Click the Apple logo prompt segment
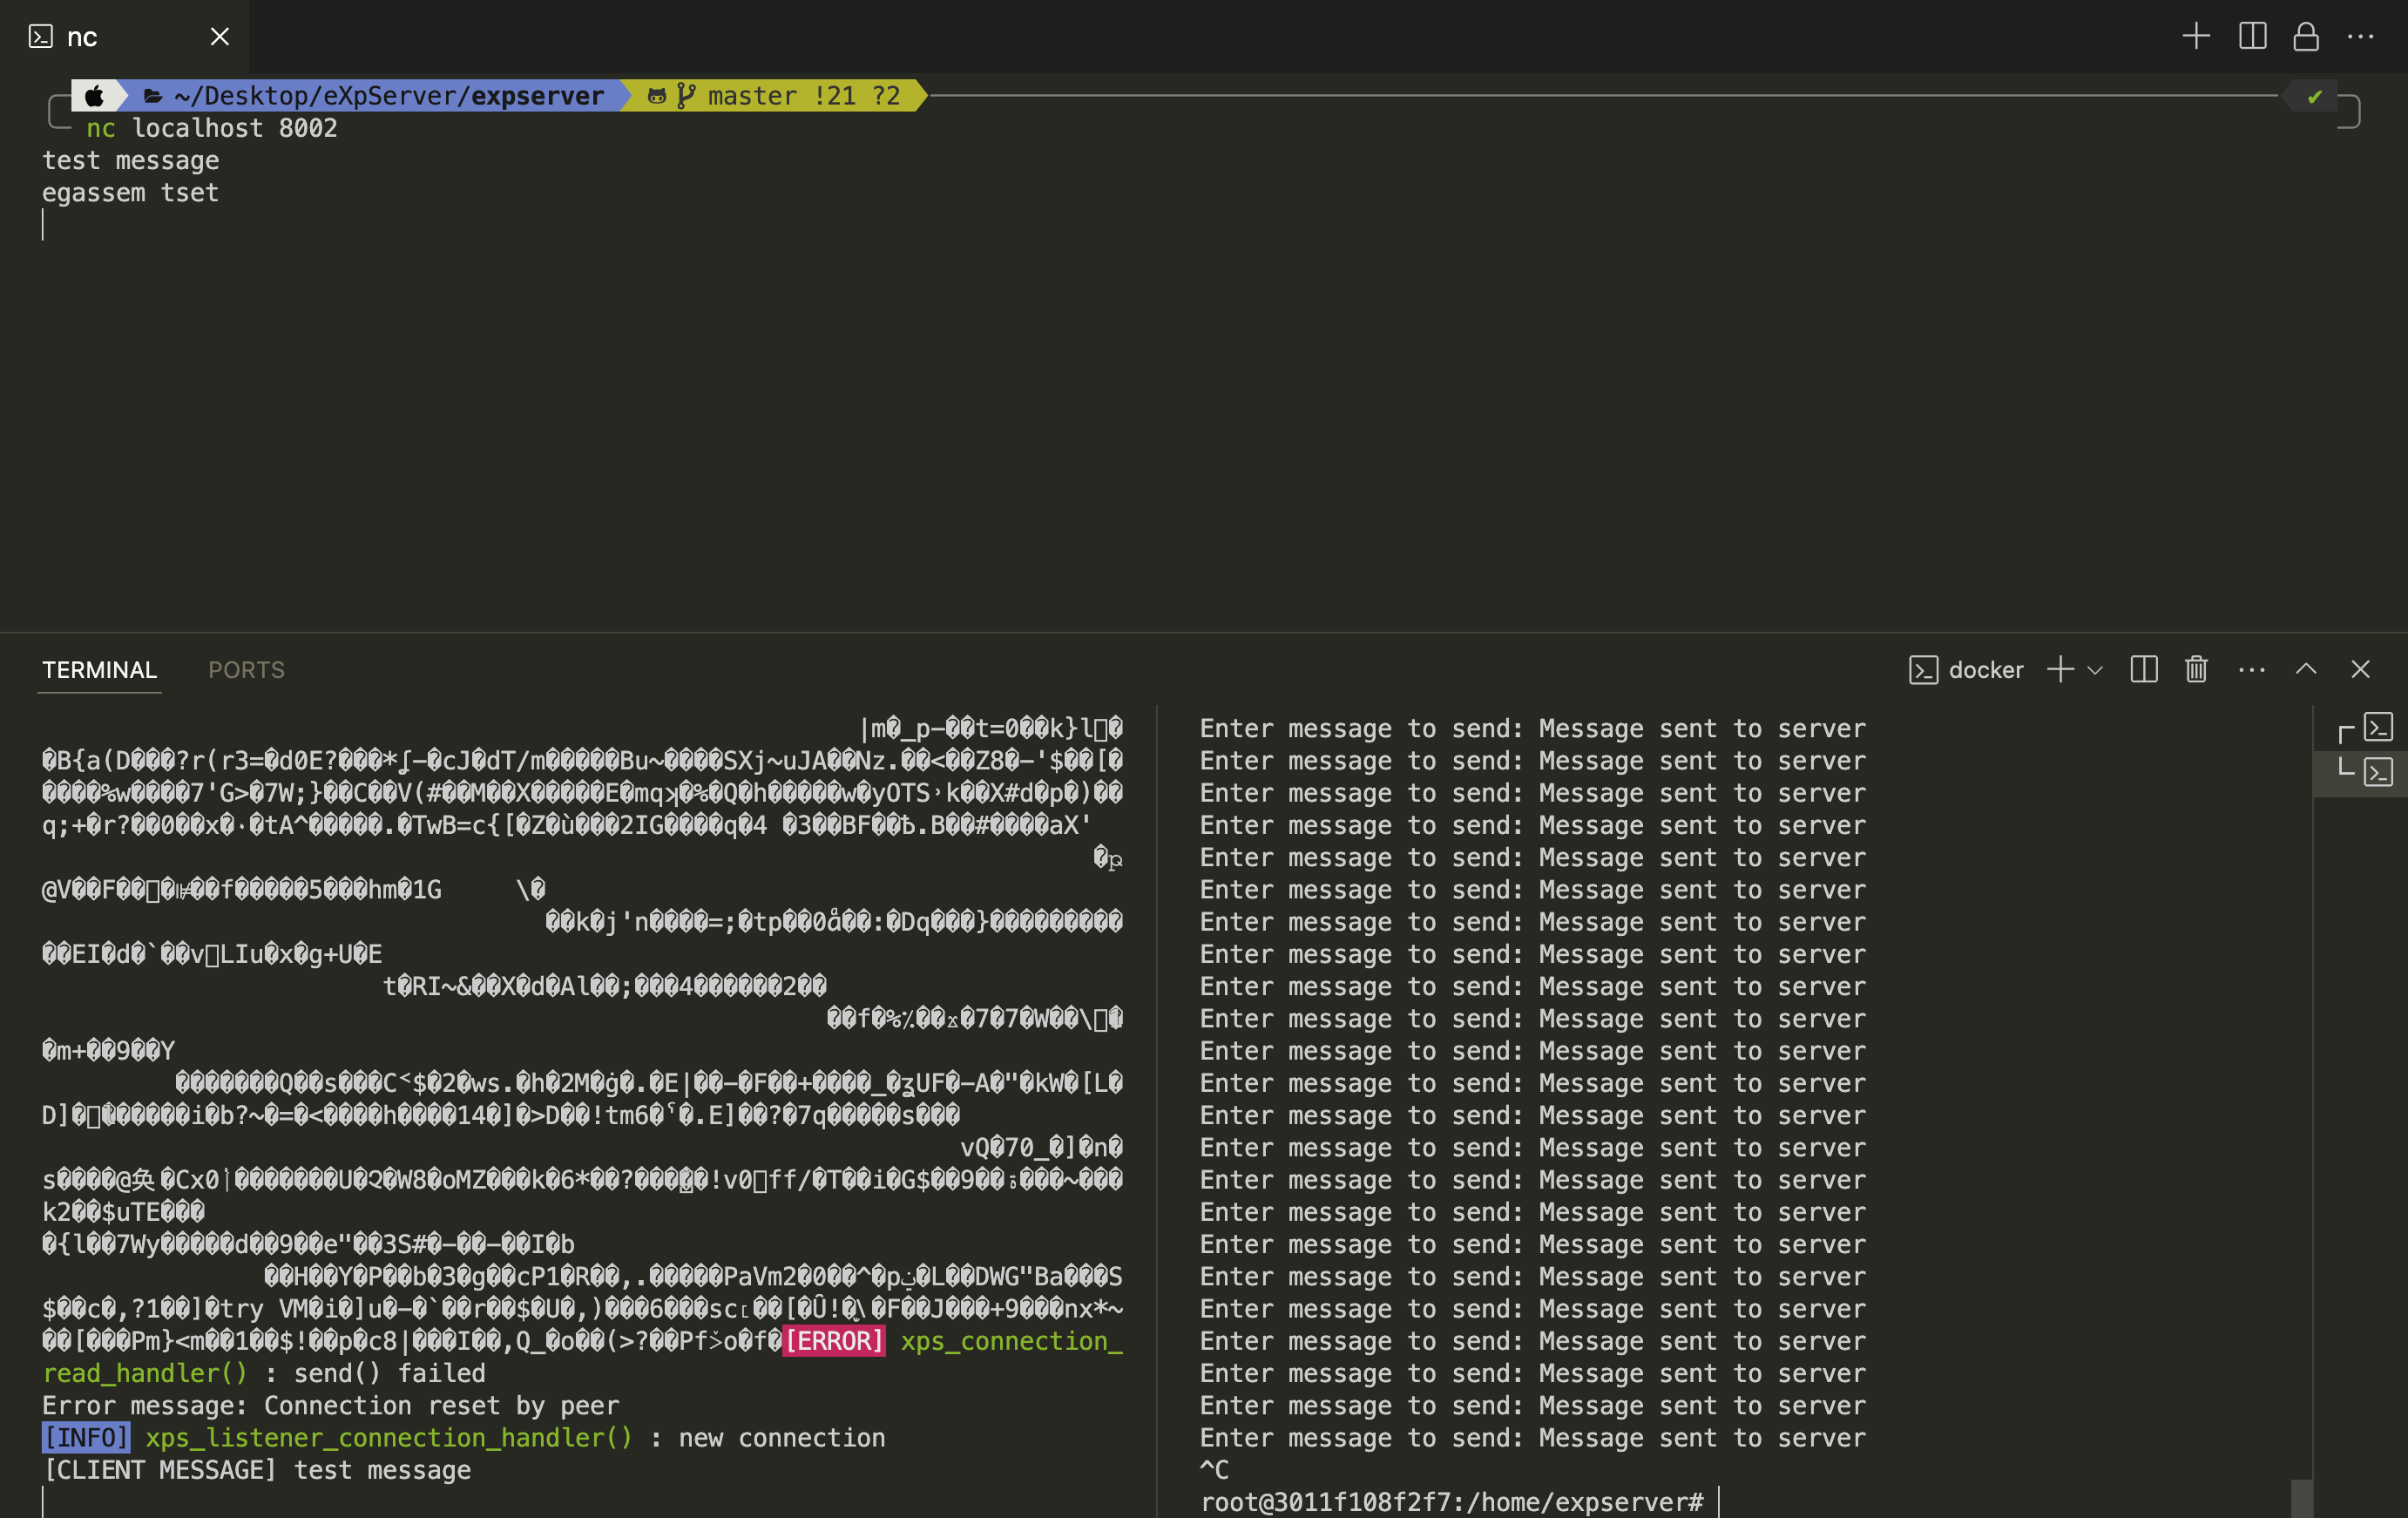 coord(94,96)
